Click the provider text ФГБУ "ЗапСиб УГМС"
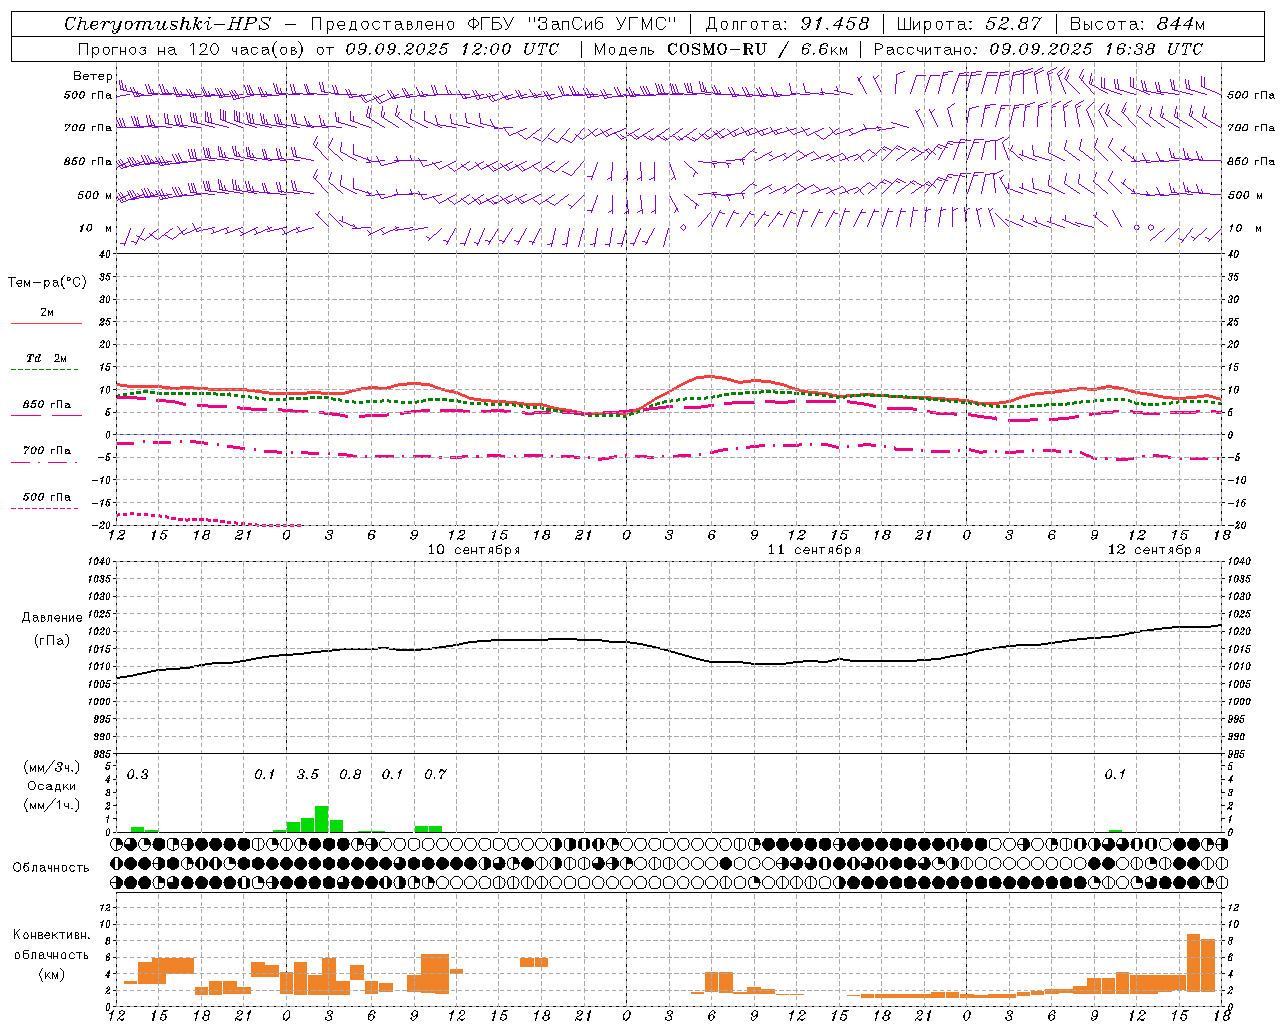 click(571, 24)
